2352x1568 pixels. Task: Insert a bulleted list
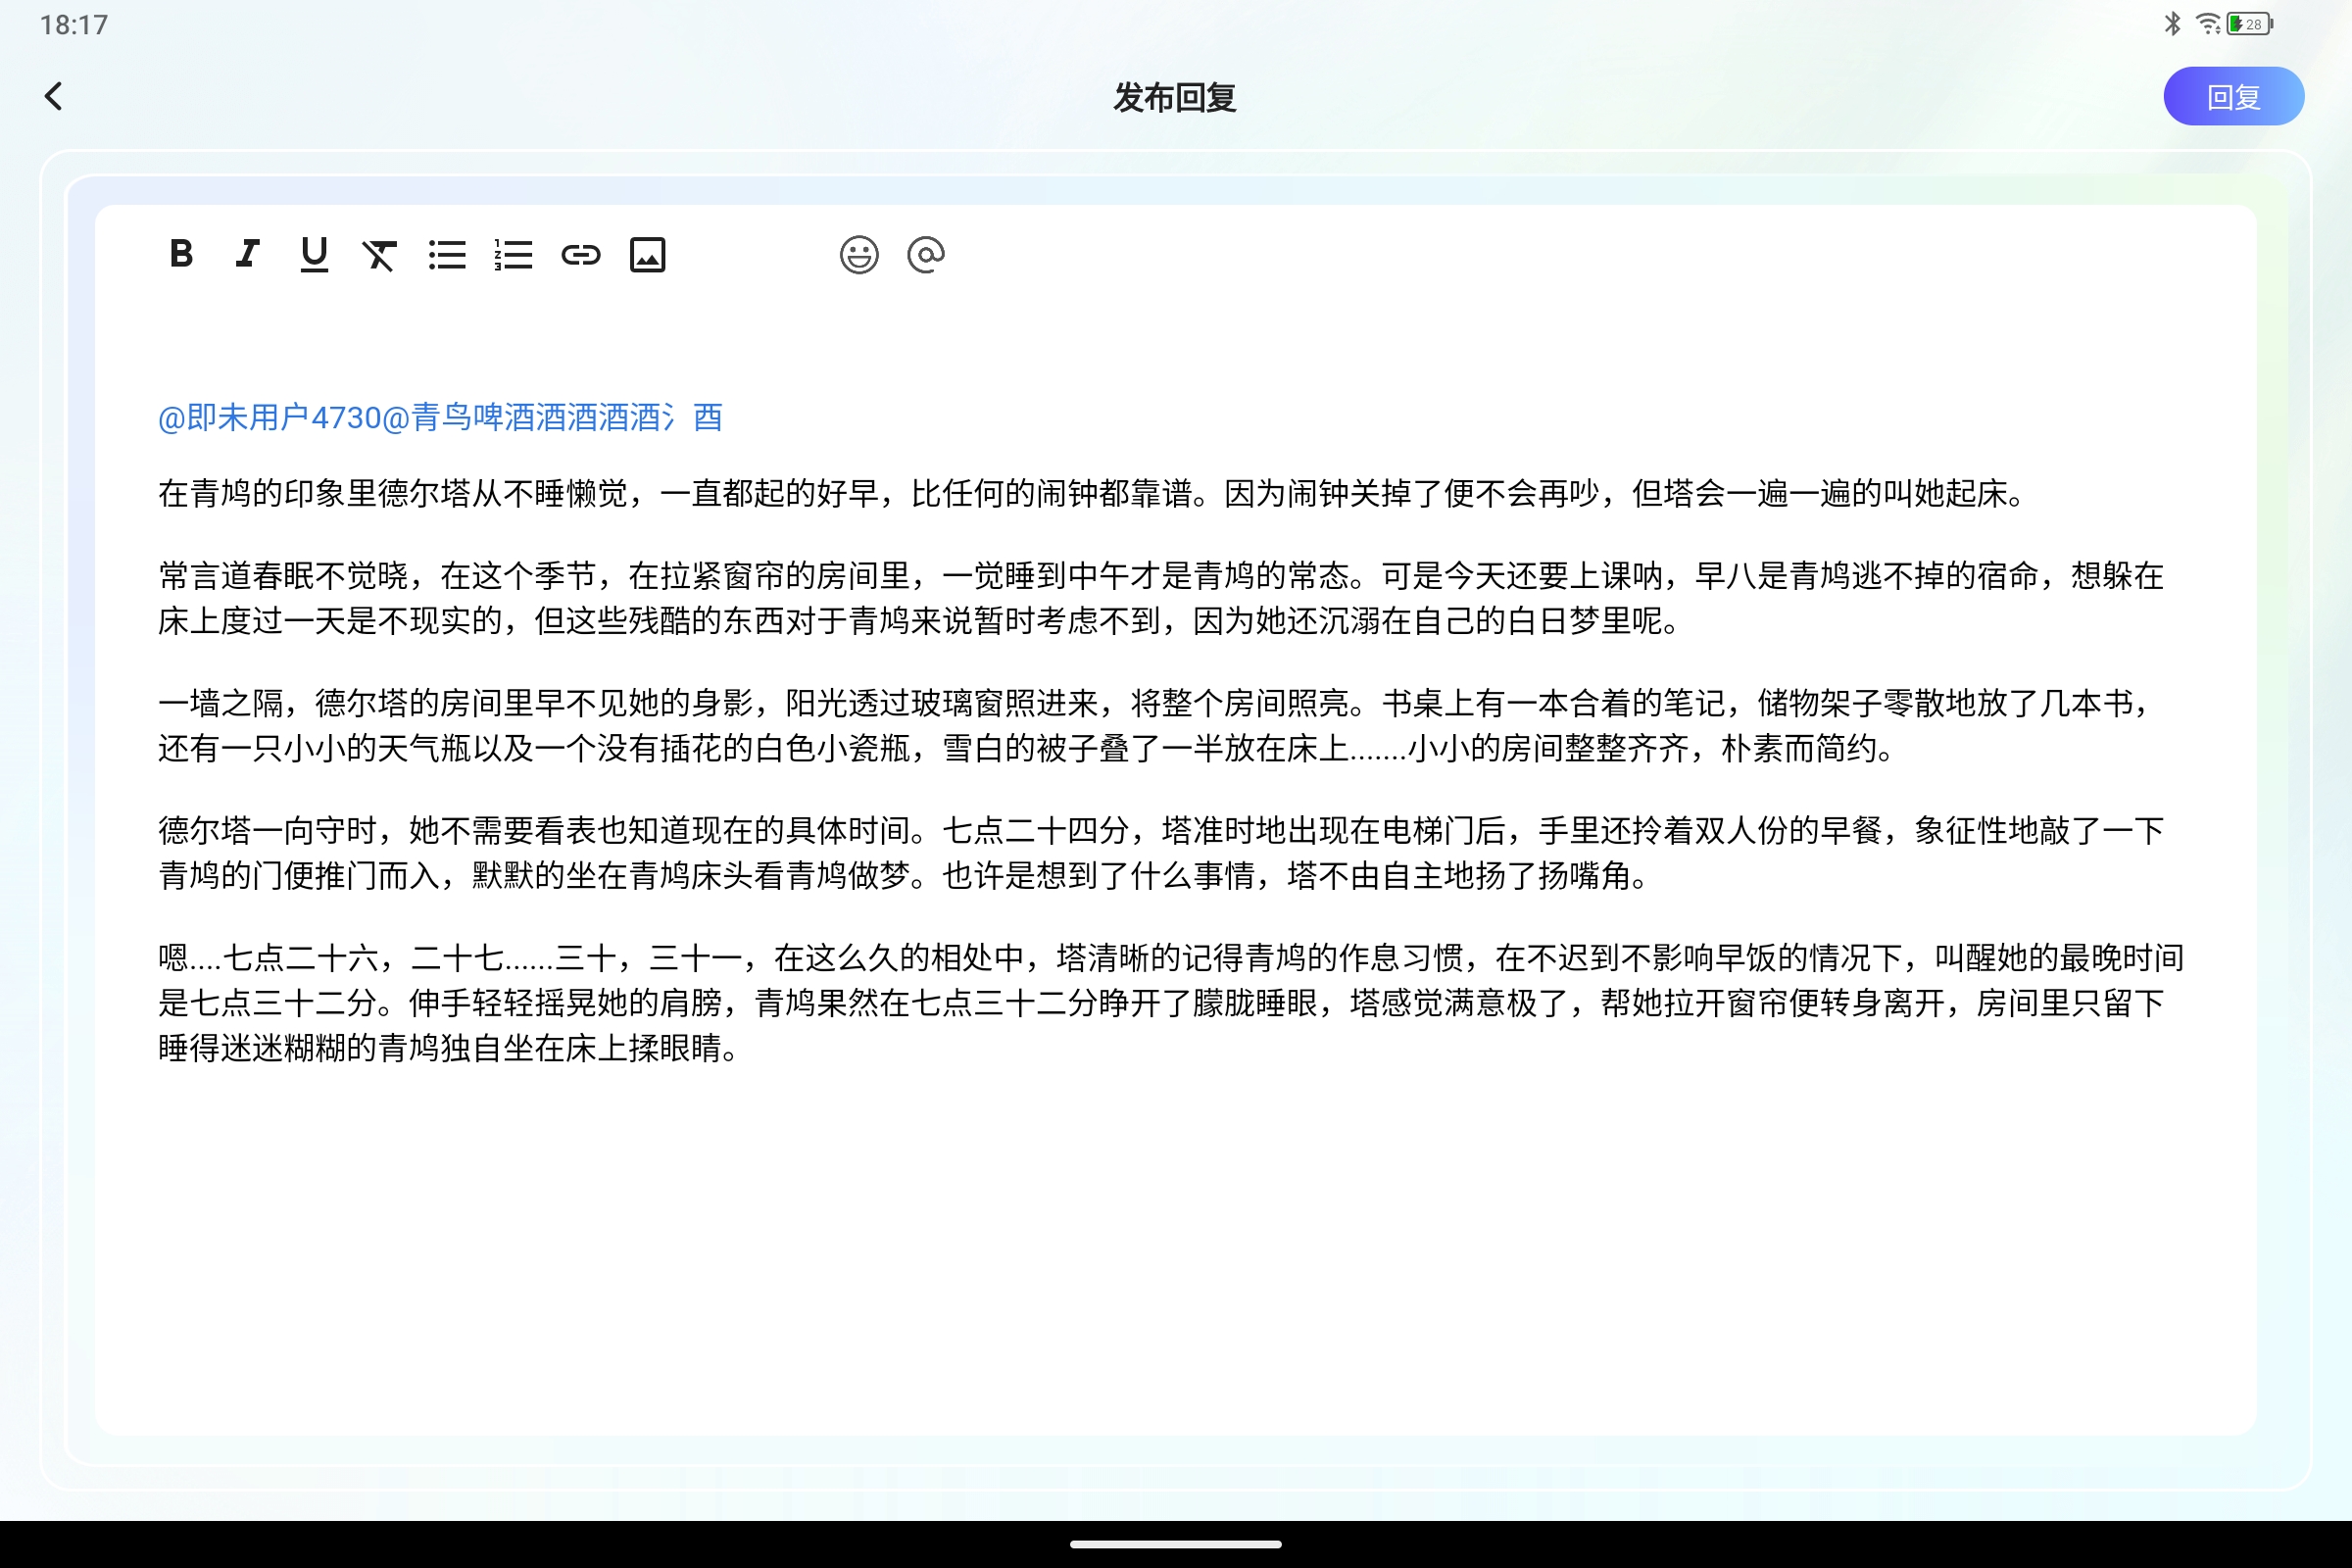coord(447,255)
